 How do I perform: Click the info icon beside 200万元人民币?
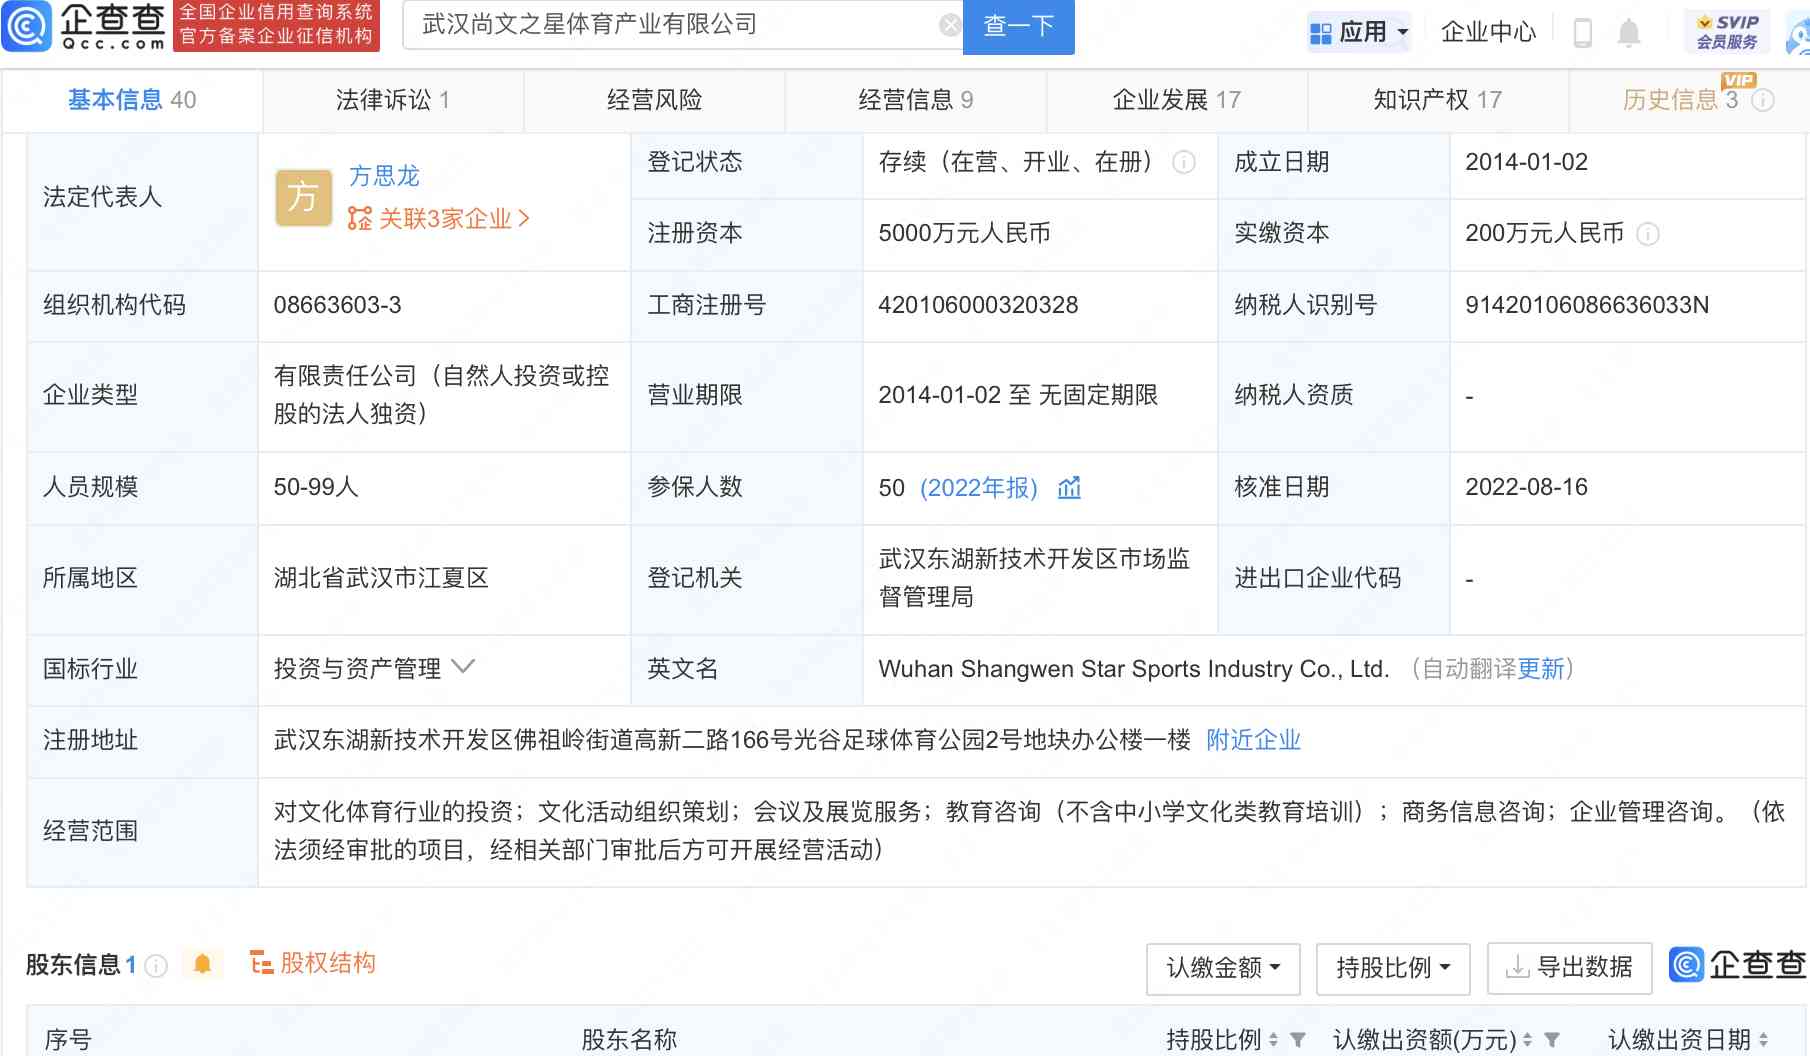click(1648, 234)
